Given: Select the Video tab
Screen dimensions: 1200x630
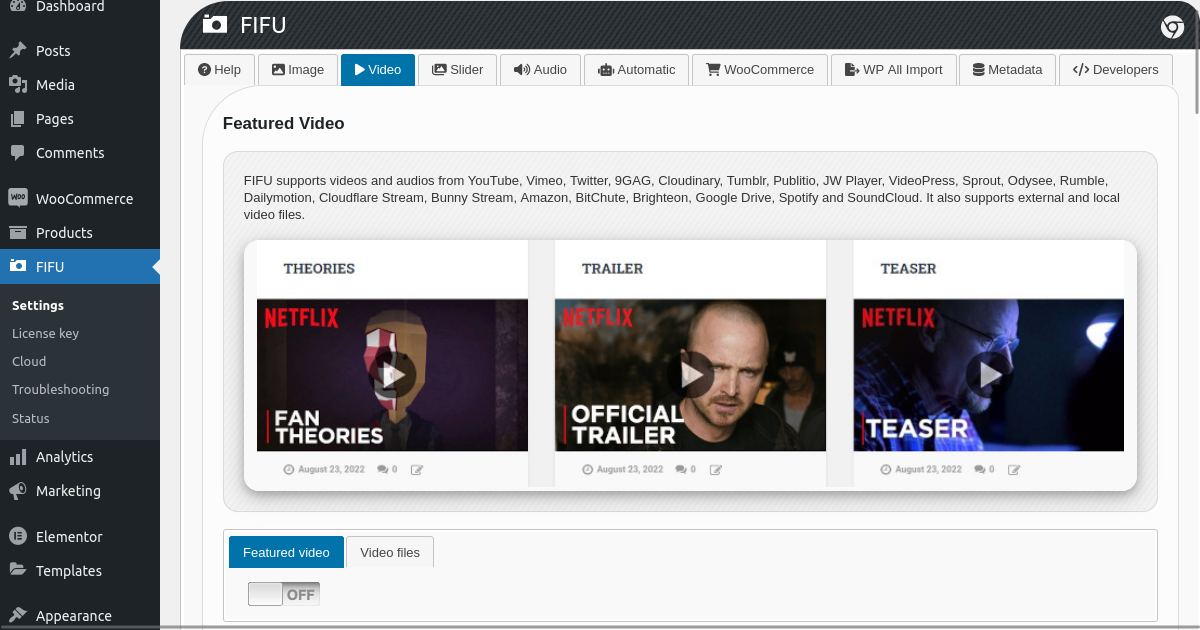Looking at the screenshot, I should point(378,70).
